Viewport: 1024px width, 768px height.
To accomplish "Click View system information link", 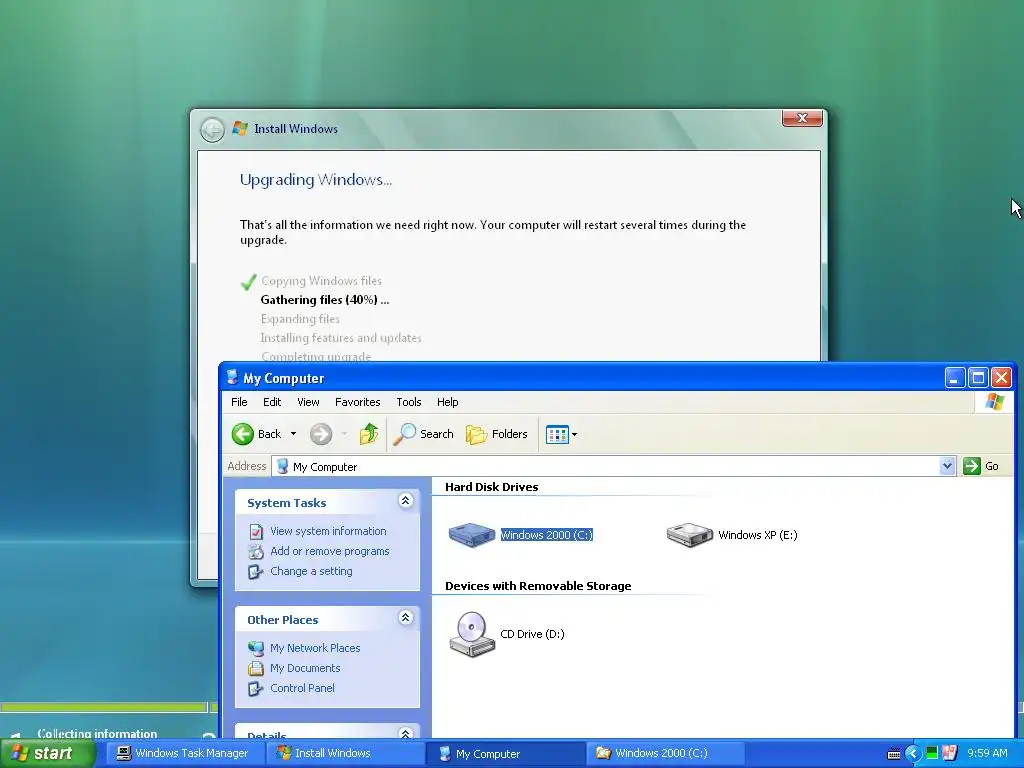I will [x=328, y=531].
